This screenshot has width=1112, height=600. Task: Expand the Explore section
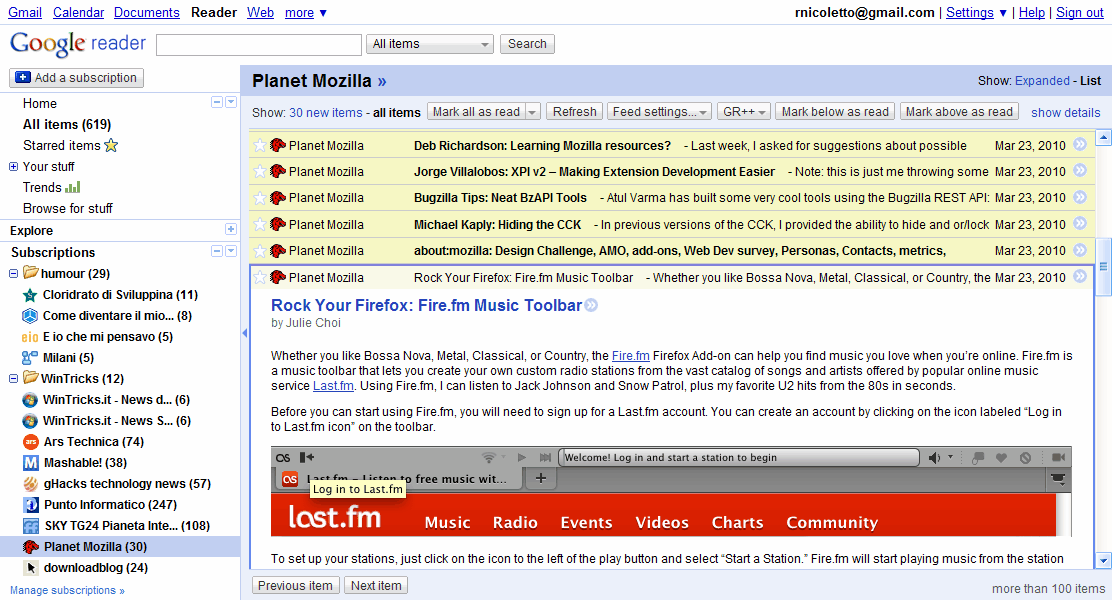(x=230, y=229)
